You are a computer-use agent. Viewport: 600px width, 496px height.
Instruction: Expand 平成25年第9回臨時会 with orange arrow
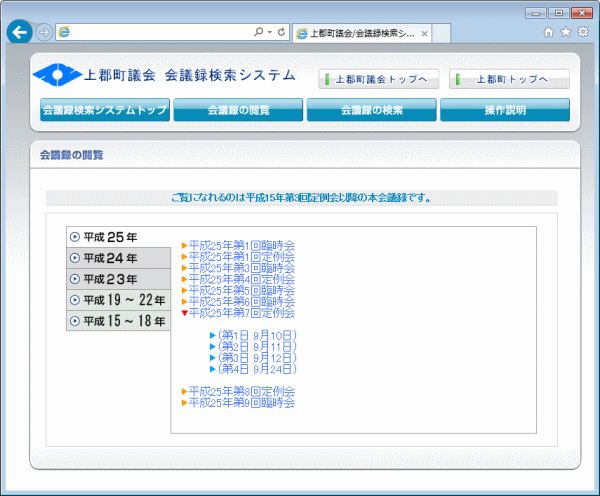click(184, 403)
